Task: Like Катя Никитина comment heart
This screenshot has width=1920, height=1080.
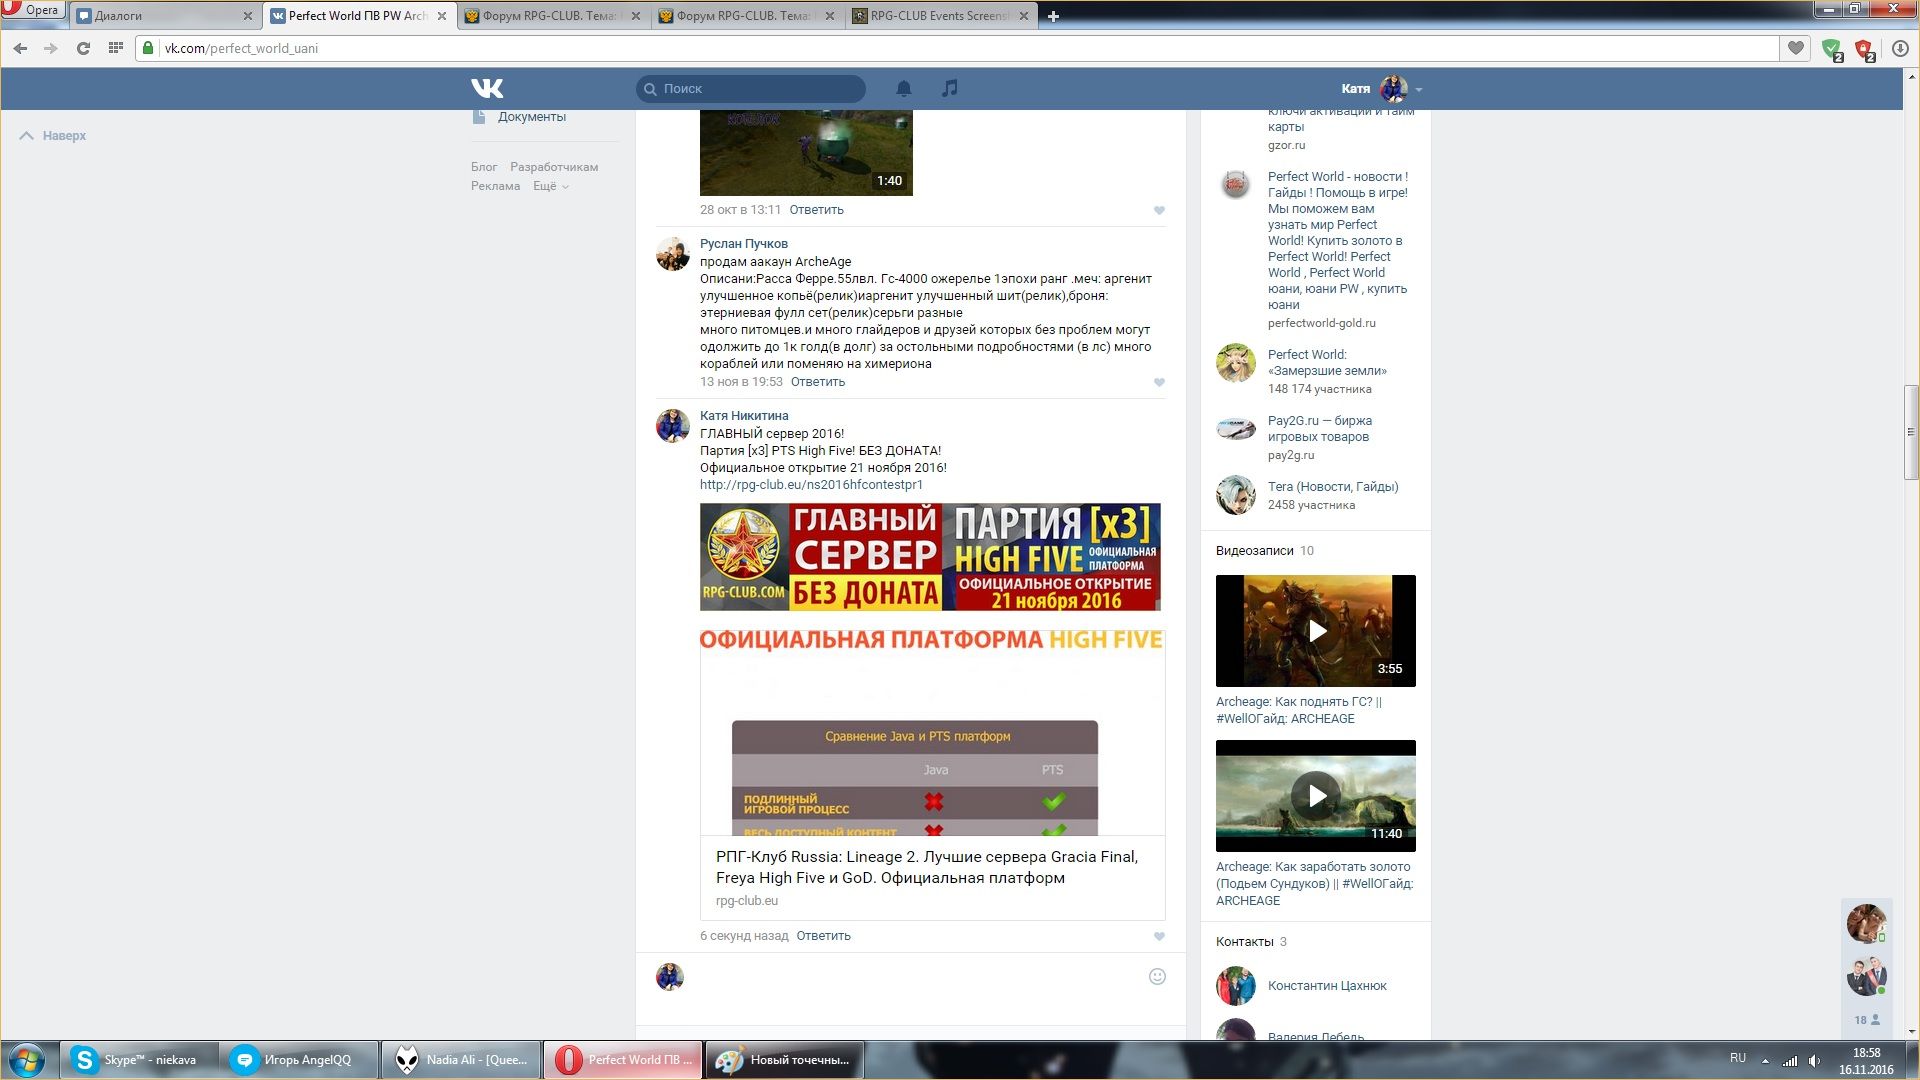Action: tap(1159, 936)
